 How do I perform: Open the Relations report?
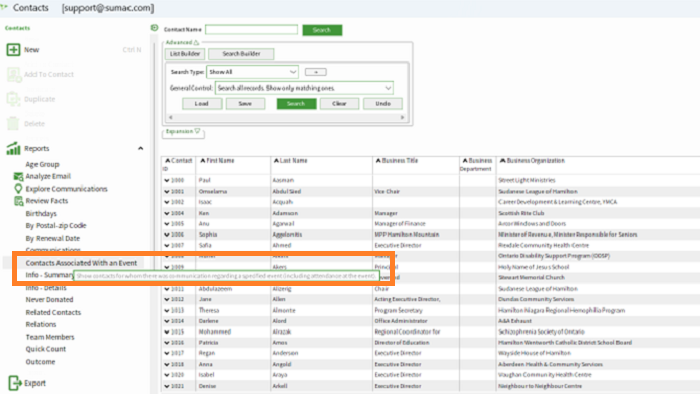pos(41,324)
